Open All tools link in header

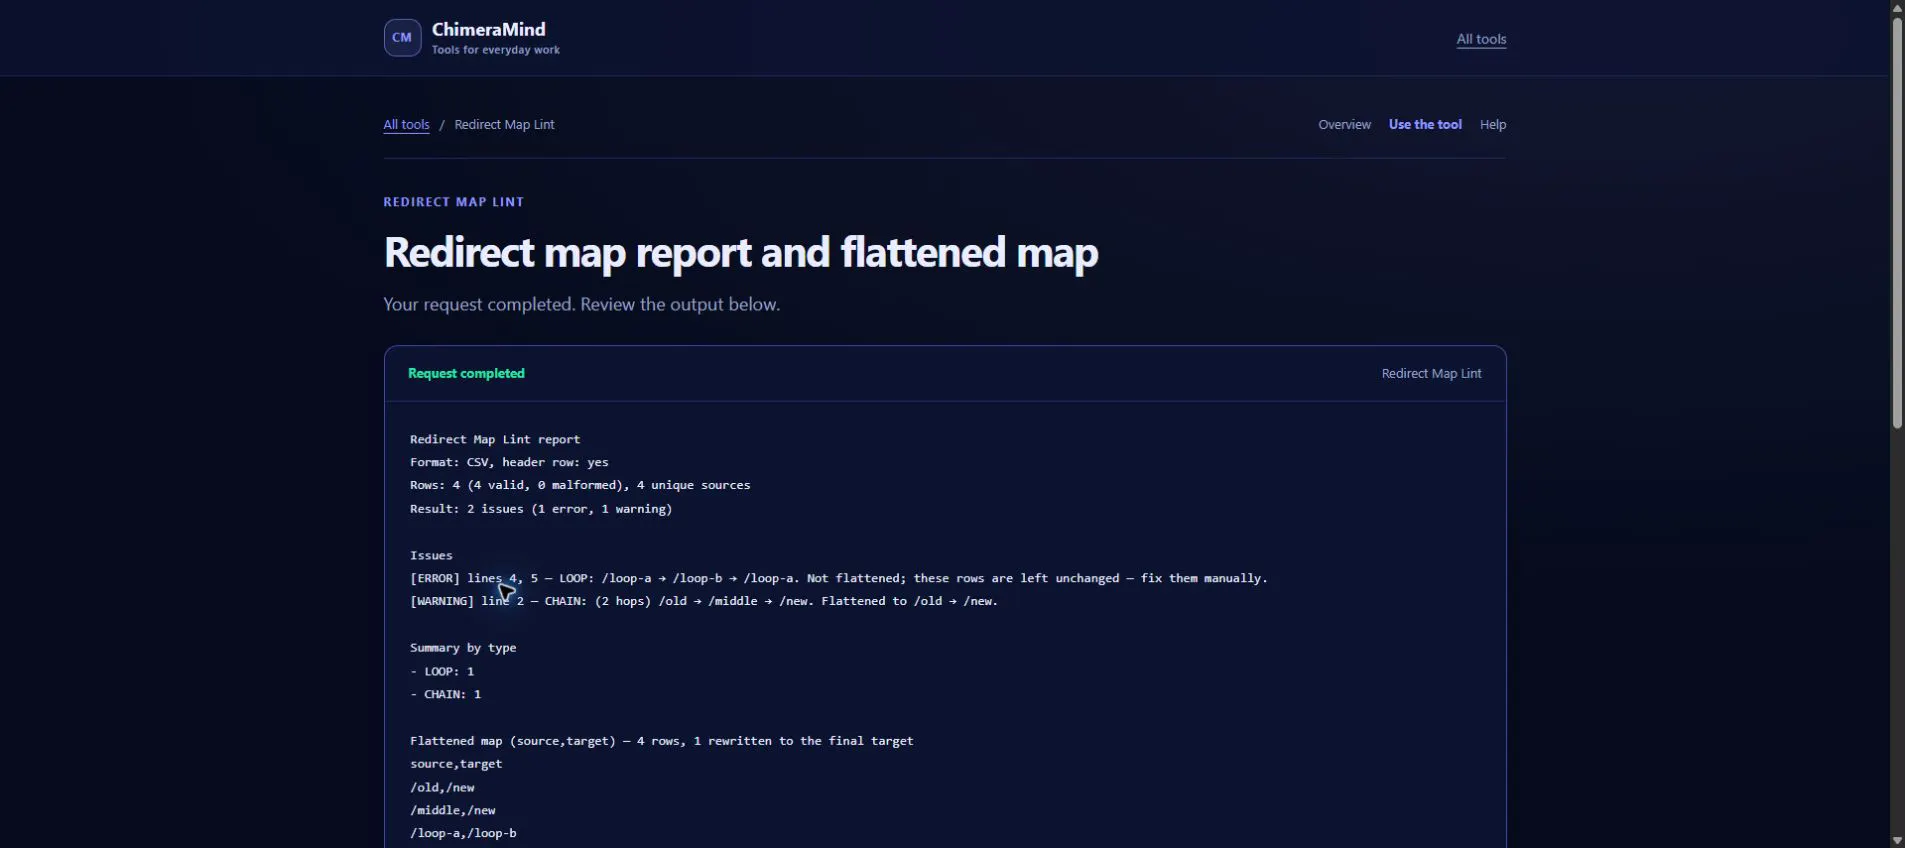[x=1481, y=39]
